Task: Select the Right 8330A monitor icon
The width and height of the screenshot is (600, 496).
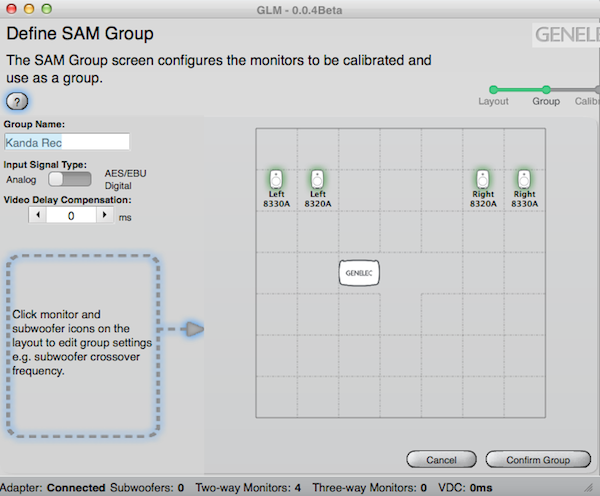Action: [524, 179]
